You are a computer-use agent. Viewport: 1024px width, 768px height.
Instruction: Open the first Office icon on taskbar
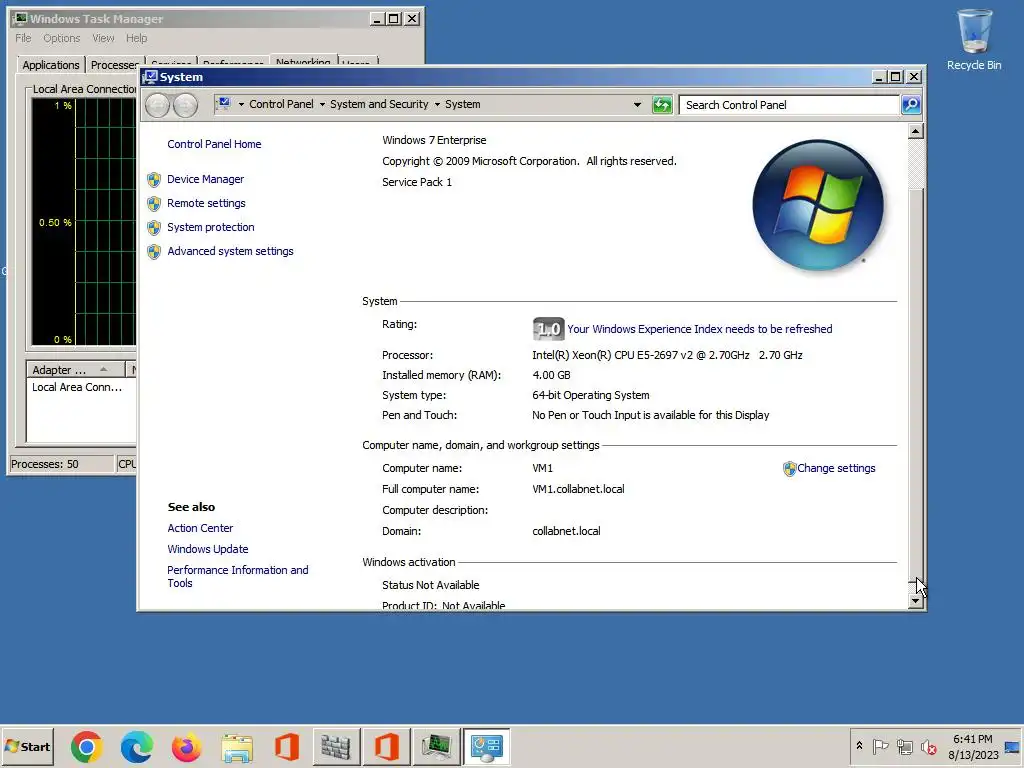[x=286, y=747]
